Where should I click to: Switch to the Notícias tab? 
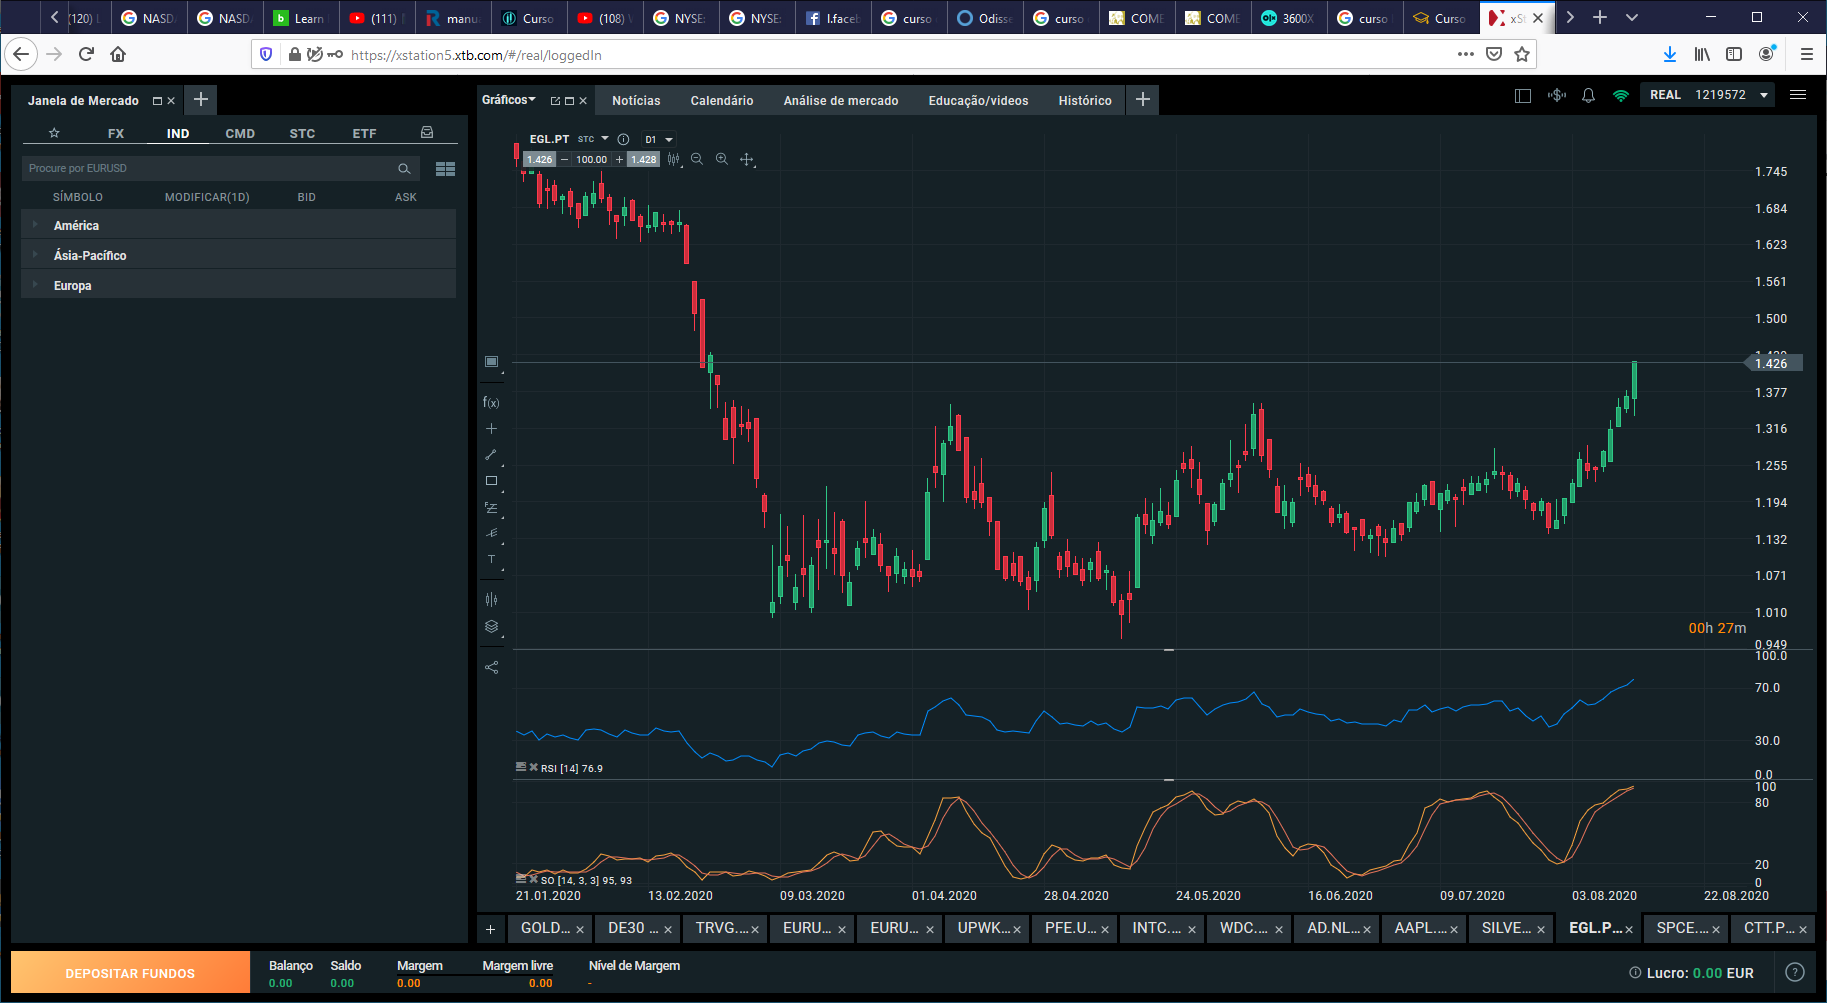636,100
